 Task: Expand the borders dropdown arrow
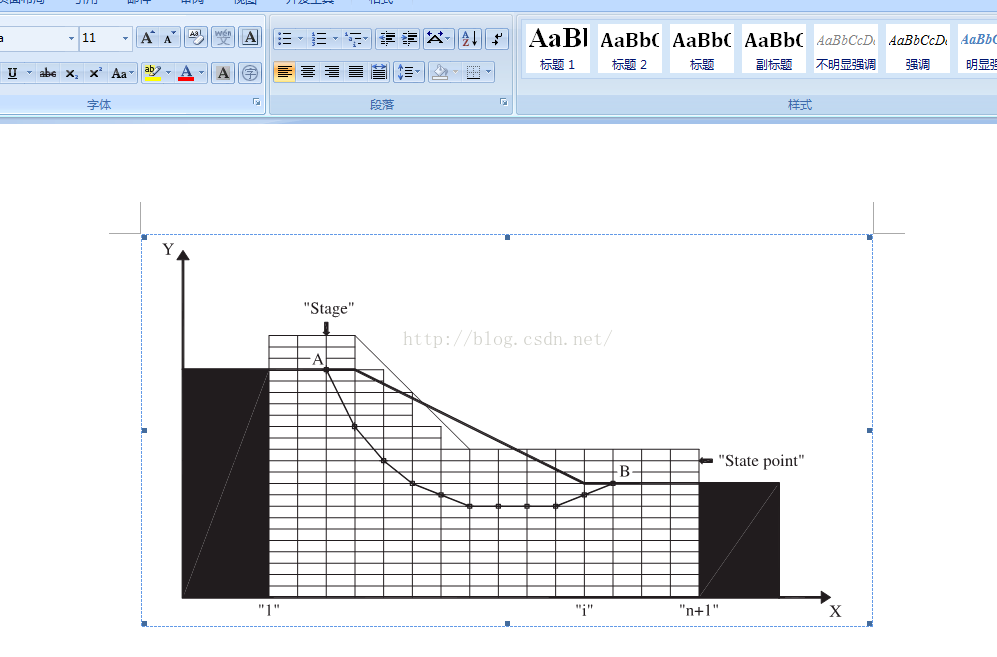click(x=488, y=72)
